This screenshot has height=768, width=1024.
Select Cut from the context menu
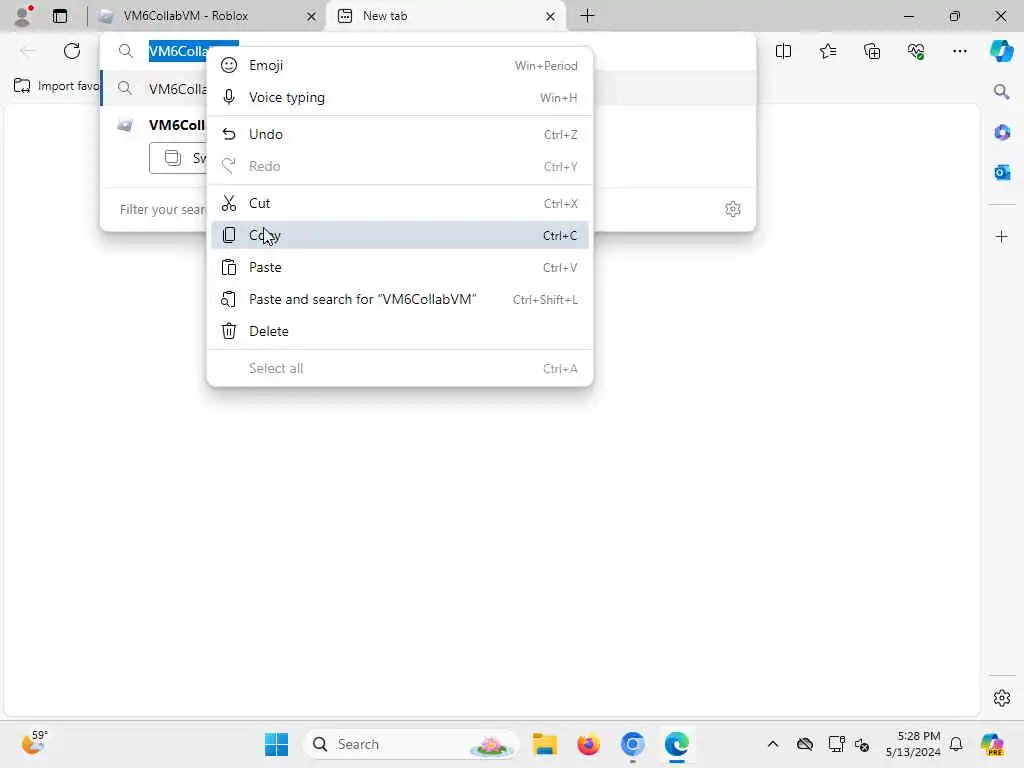(400, 203)
